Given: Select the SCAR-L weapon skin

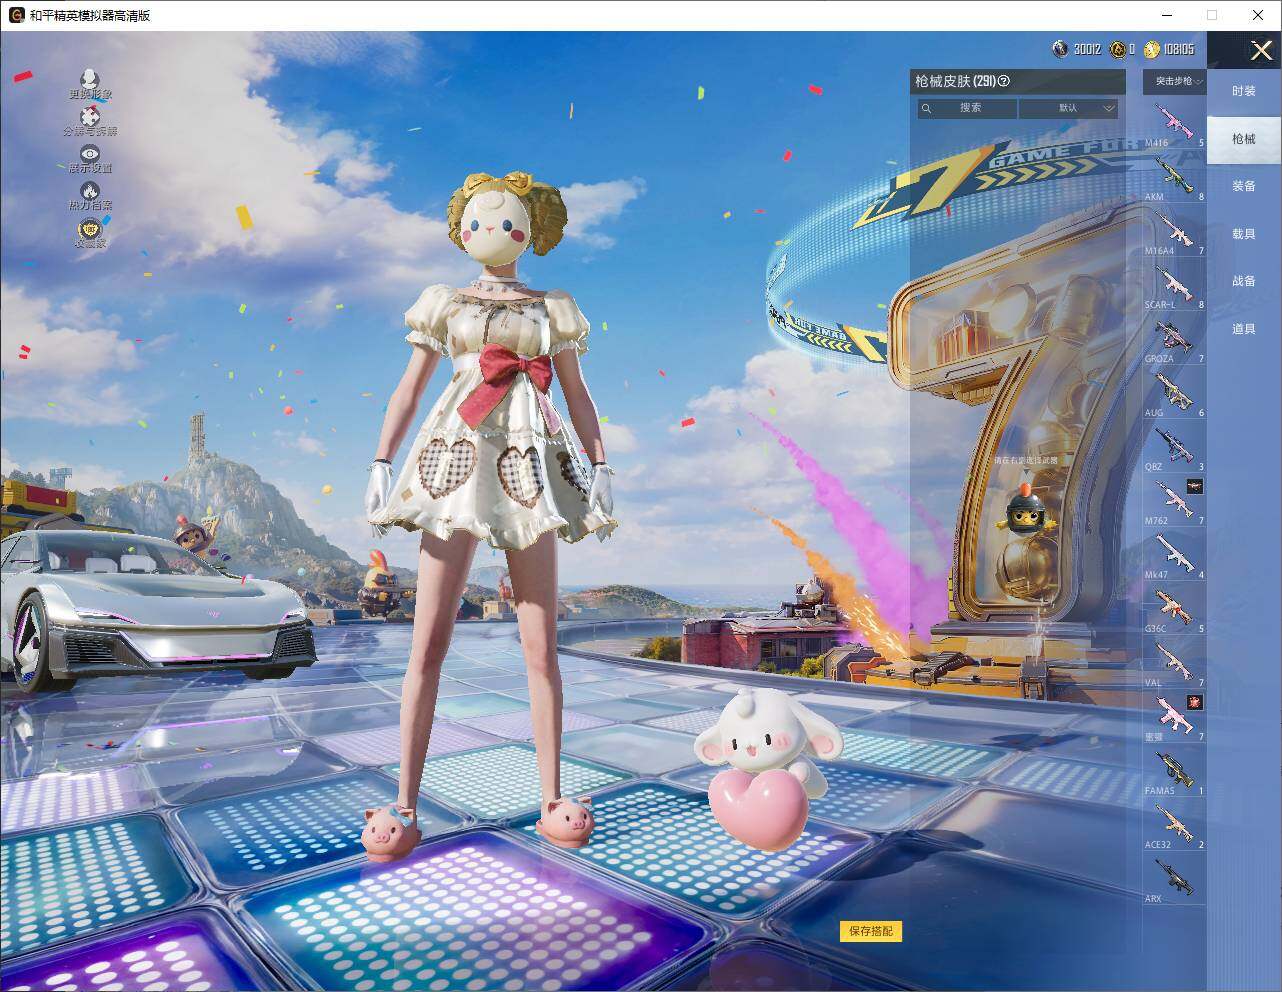Looking at the screenshot, I should [1174, 286].
